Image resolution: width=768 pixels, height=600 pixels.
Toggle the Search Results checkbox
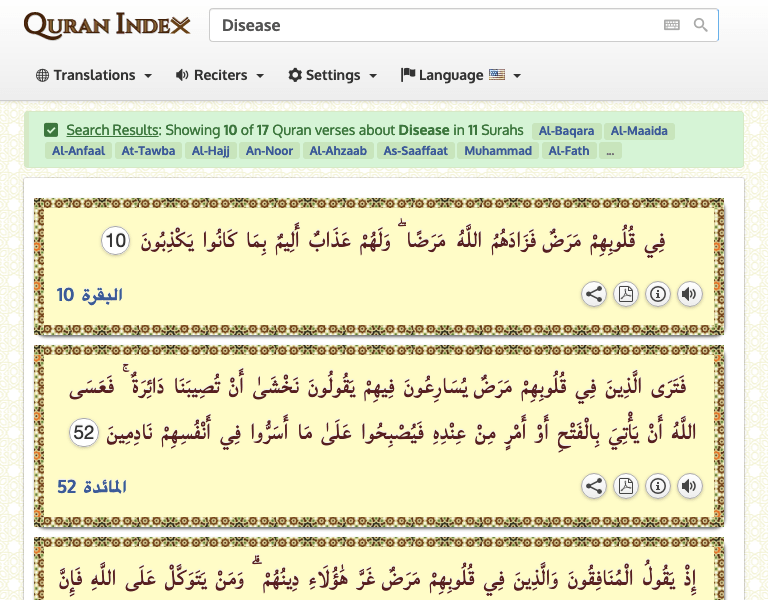(51, 130)
